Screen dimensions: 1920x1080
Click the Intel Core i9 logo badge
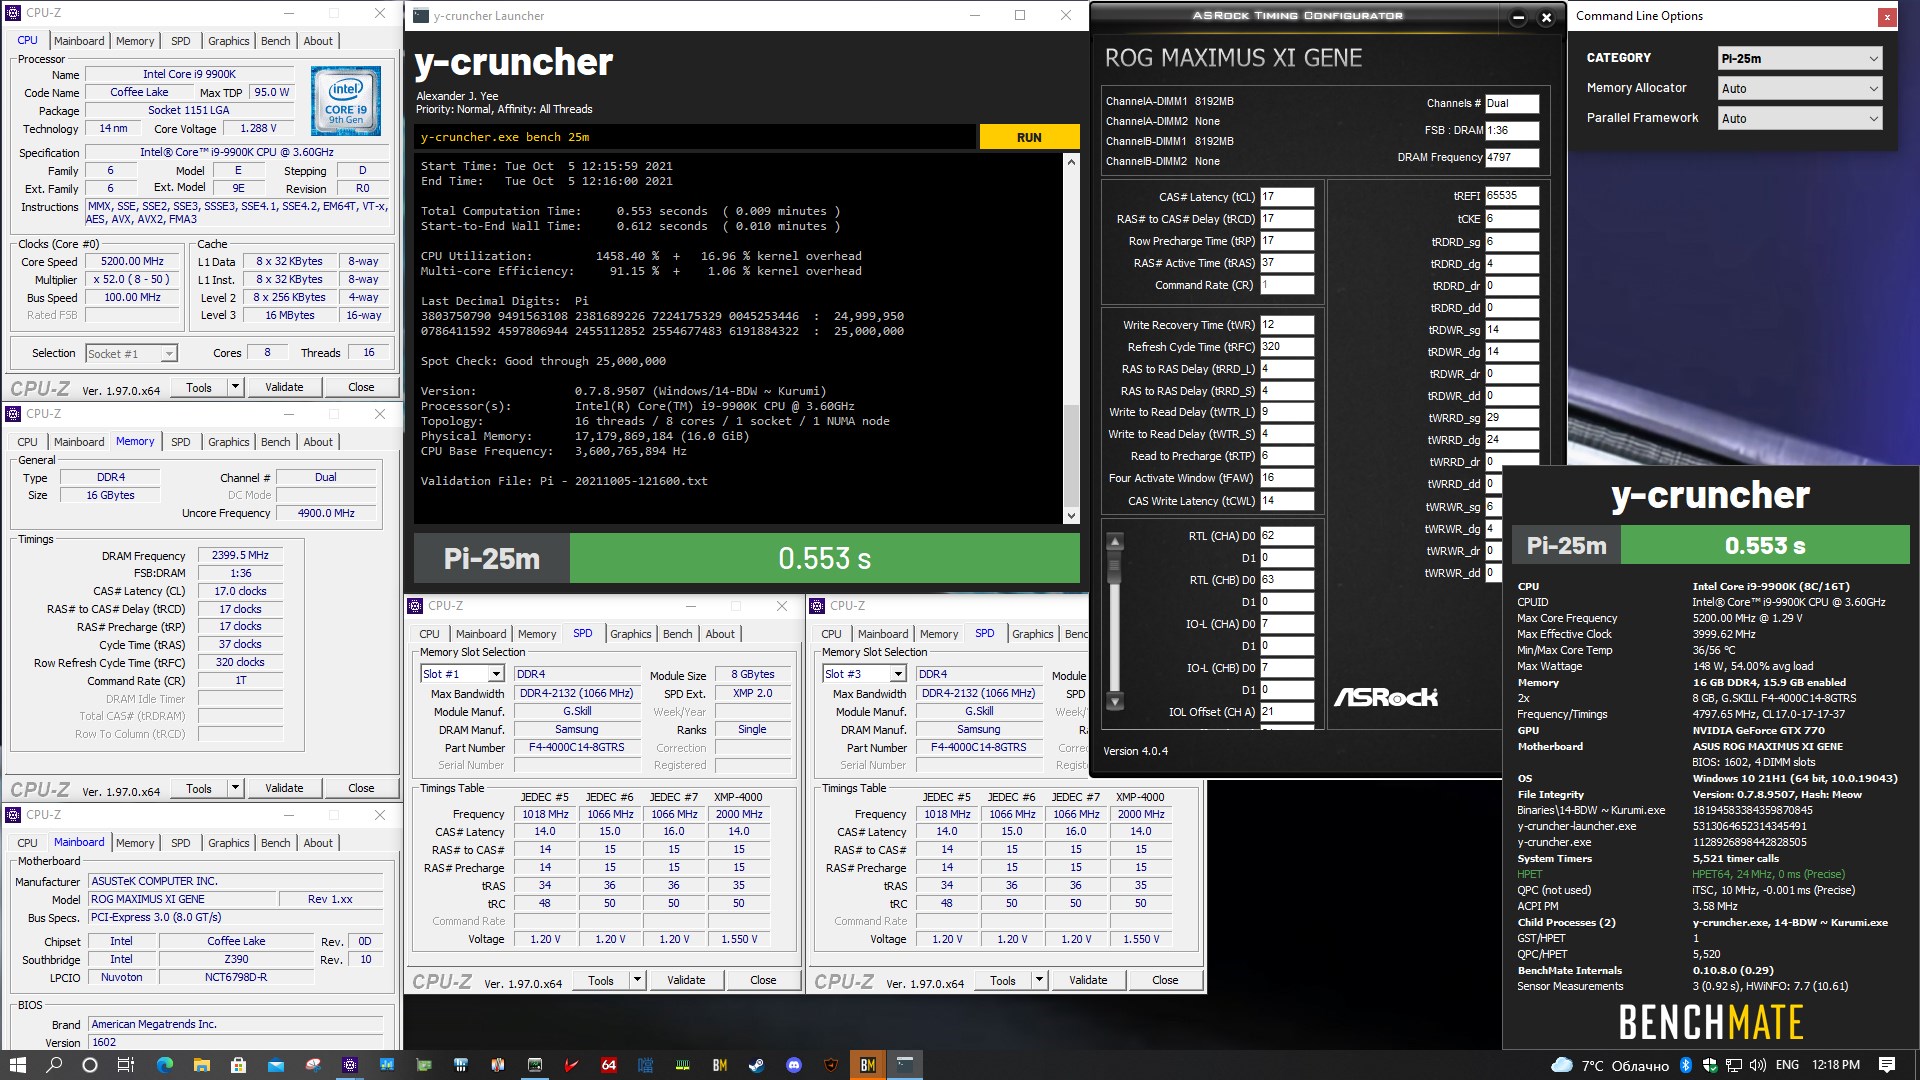pos(346,101)
